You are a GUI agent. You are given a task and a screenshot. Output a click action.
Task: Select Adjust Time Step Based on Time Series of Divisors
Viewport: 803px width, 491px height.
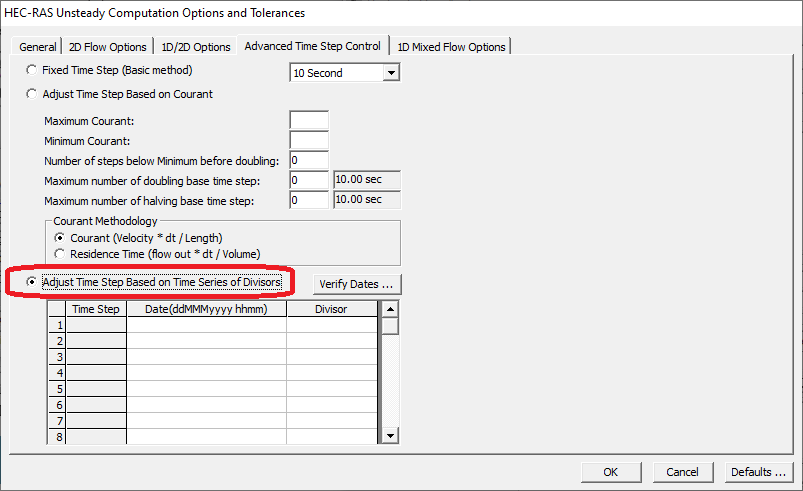point(32,282)
